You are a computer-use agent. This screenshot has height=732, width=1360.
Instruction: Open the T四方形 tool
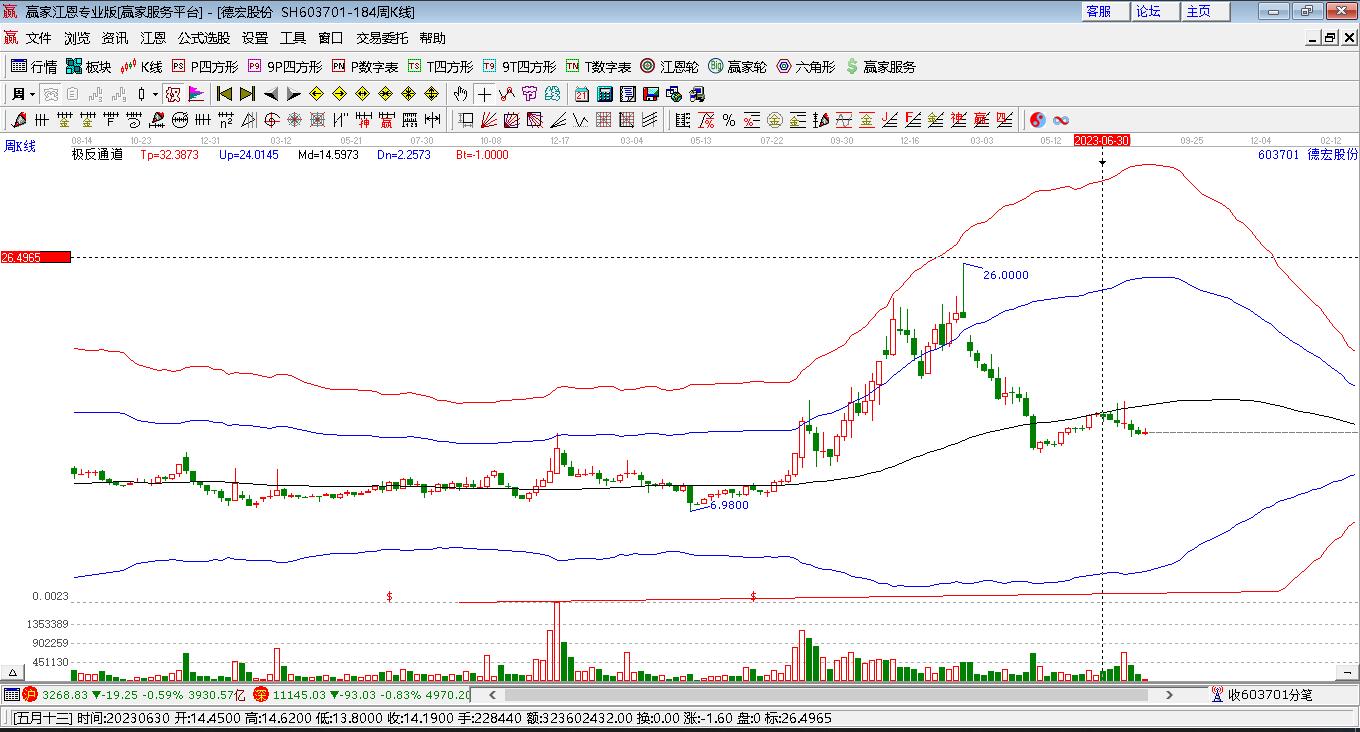point(440,67)
